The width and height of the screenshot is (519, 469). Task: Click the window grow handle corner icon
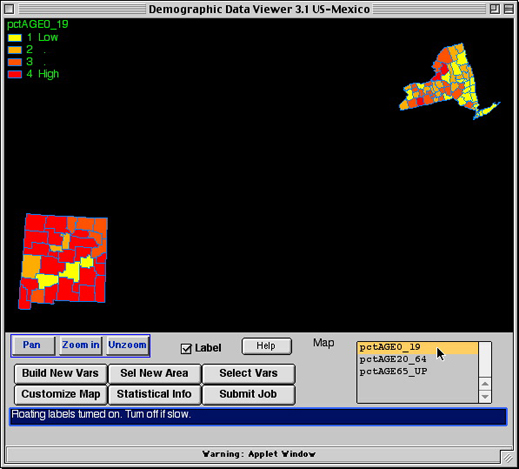[507, 458]
